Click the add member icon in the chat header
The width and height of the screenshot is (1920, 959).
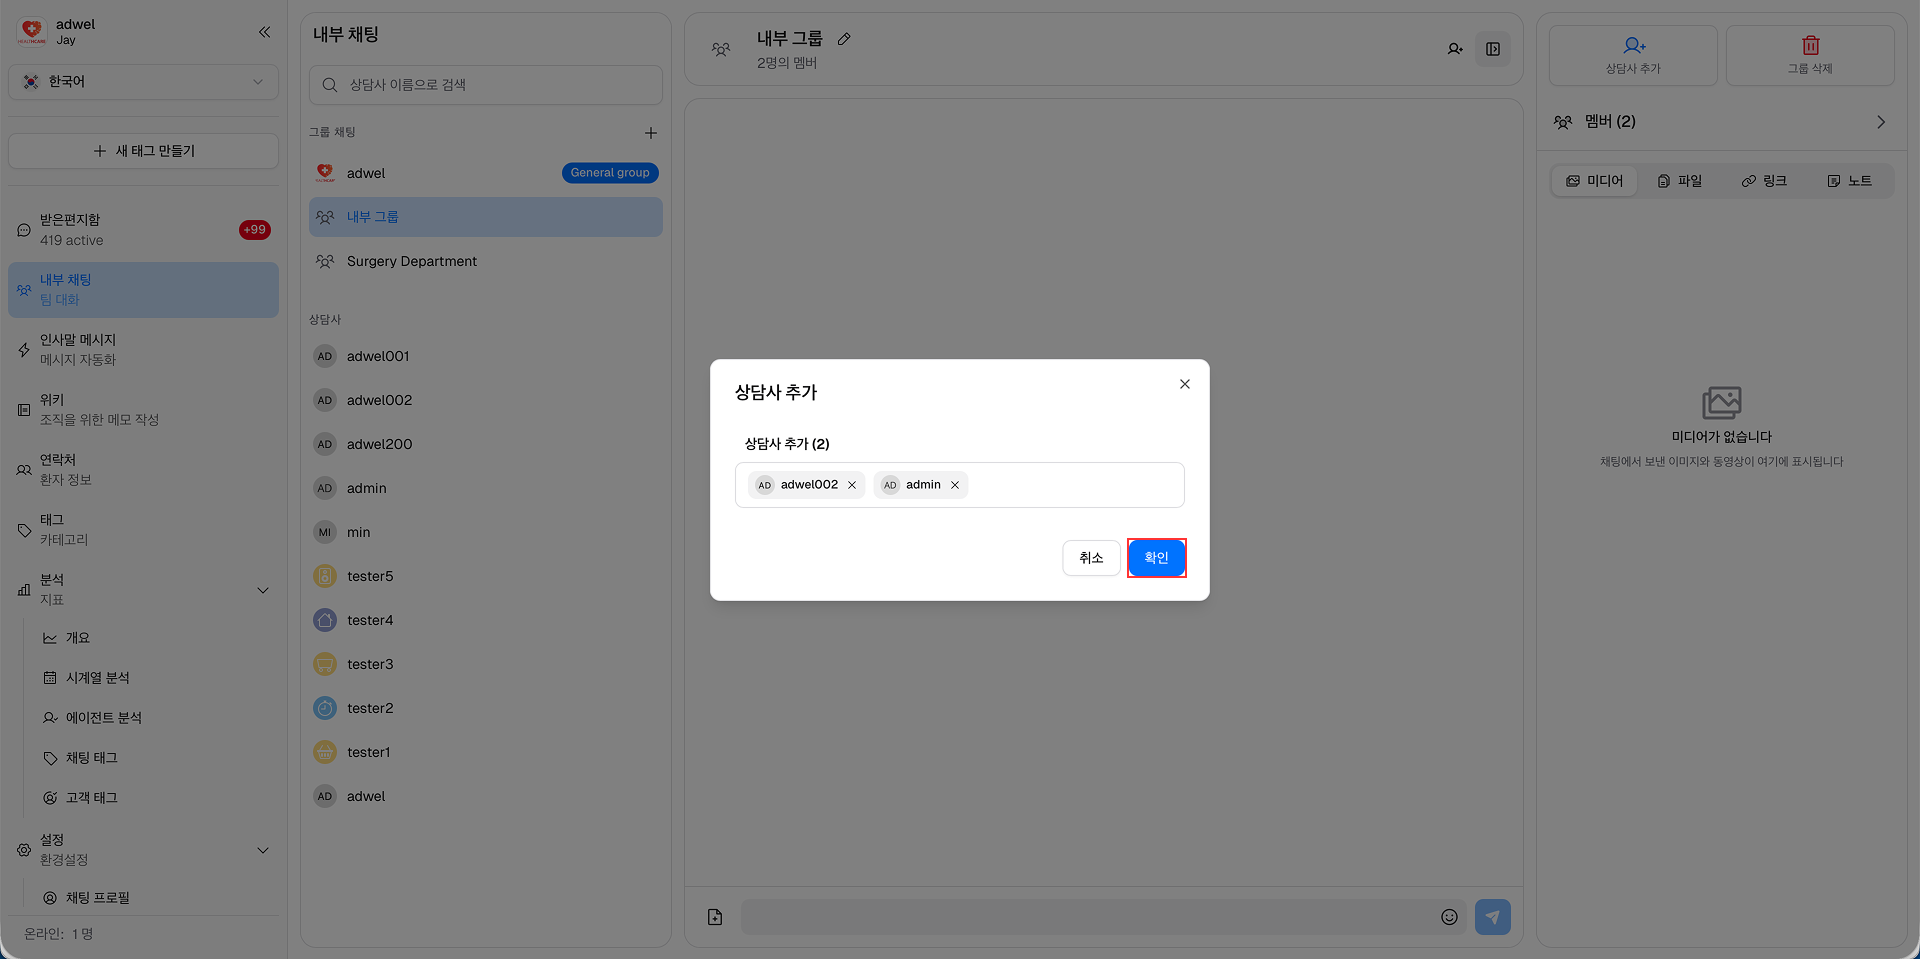click(x=1455, y=48)
